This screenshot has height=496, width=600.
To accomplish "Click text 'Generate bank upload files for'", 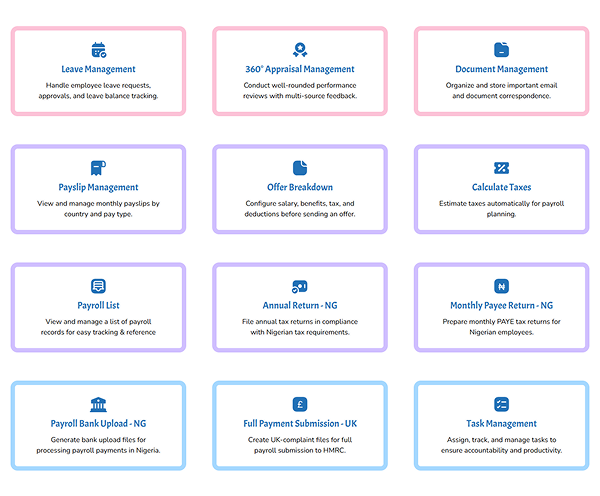I will [x=98, y=440].
